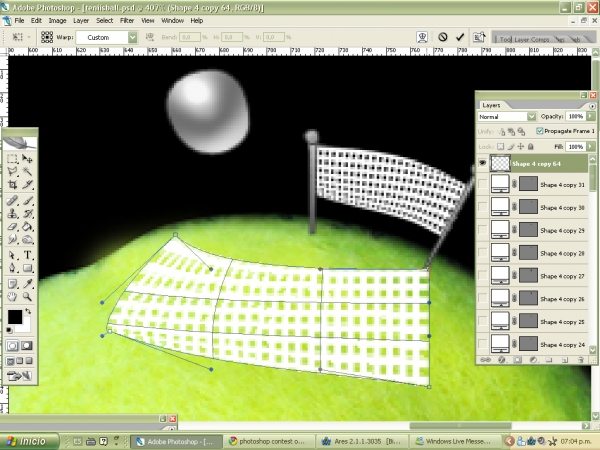Select the Pen tool
This screenshot has width=600, height=450.
(12, 268)
